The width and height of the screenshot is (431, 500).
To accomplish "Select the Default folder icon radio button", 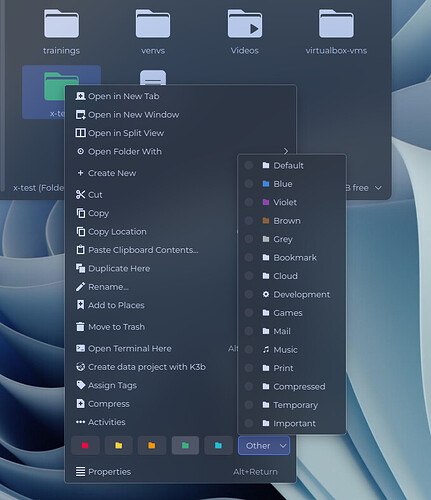I will pyautogui.click(x=249, y=165).
